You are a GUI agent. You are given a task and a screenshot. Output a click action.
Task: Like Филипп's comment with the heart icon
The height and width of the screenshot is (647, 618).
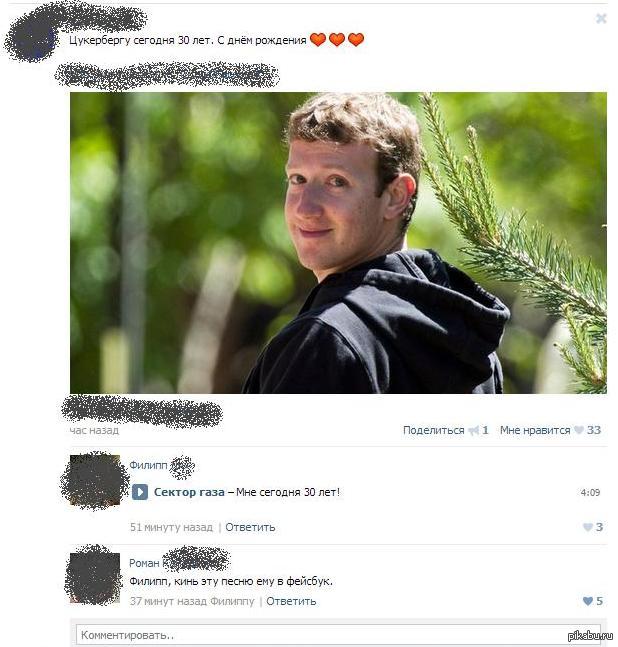point(587,527)
